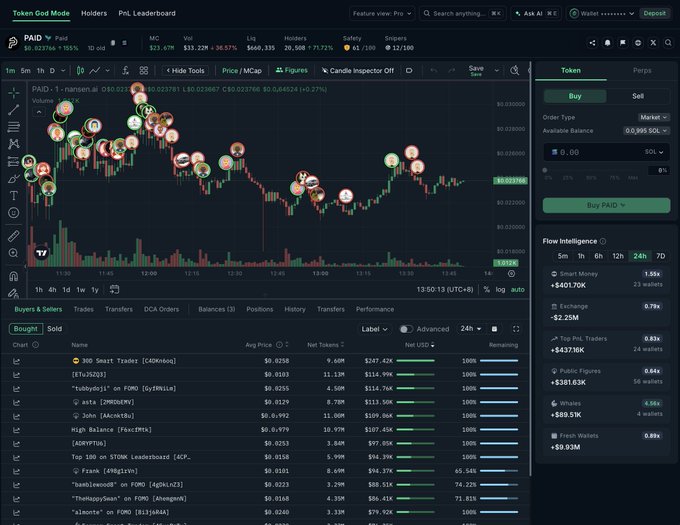Click the buy amount percentage slider handle

pos(545,170)
